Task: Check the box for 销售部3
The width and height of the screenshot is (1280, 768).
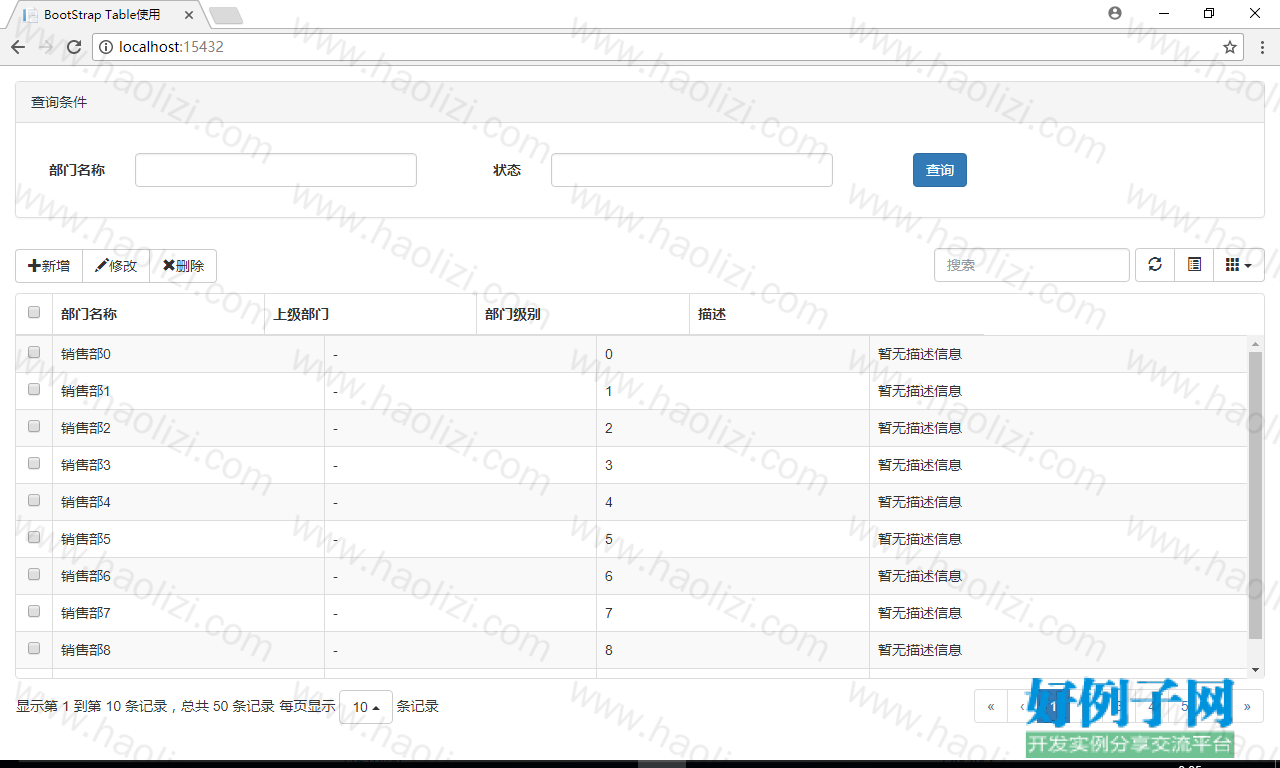Action: tap(34, 463)
